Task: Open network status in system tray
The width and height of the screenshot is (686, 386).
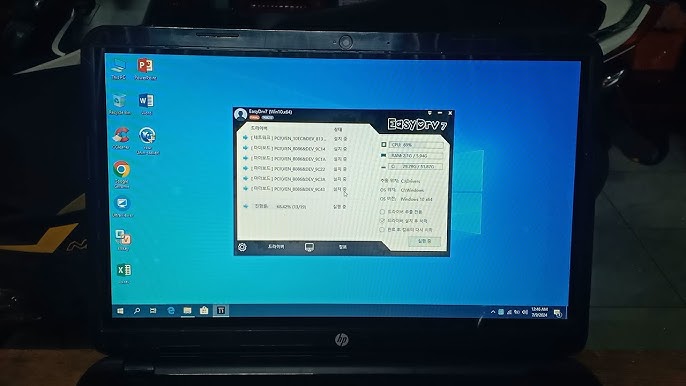Action: click(509, 312)
